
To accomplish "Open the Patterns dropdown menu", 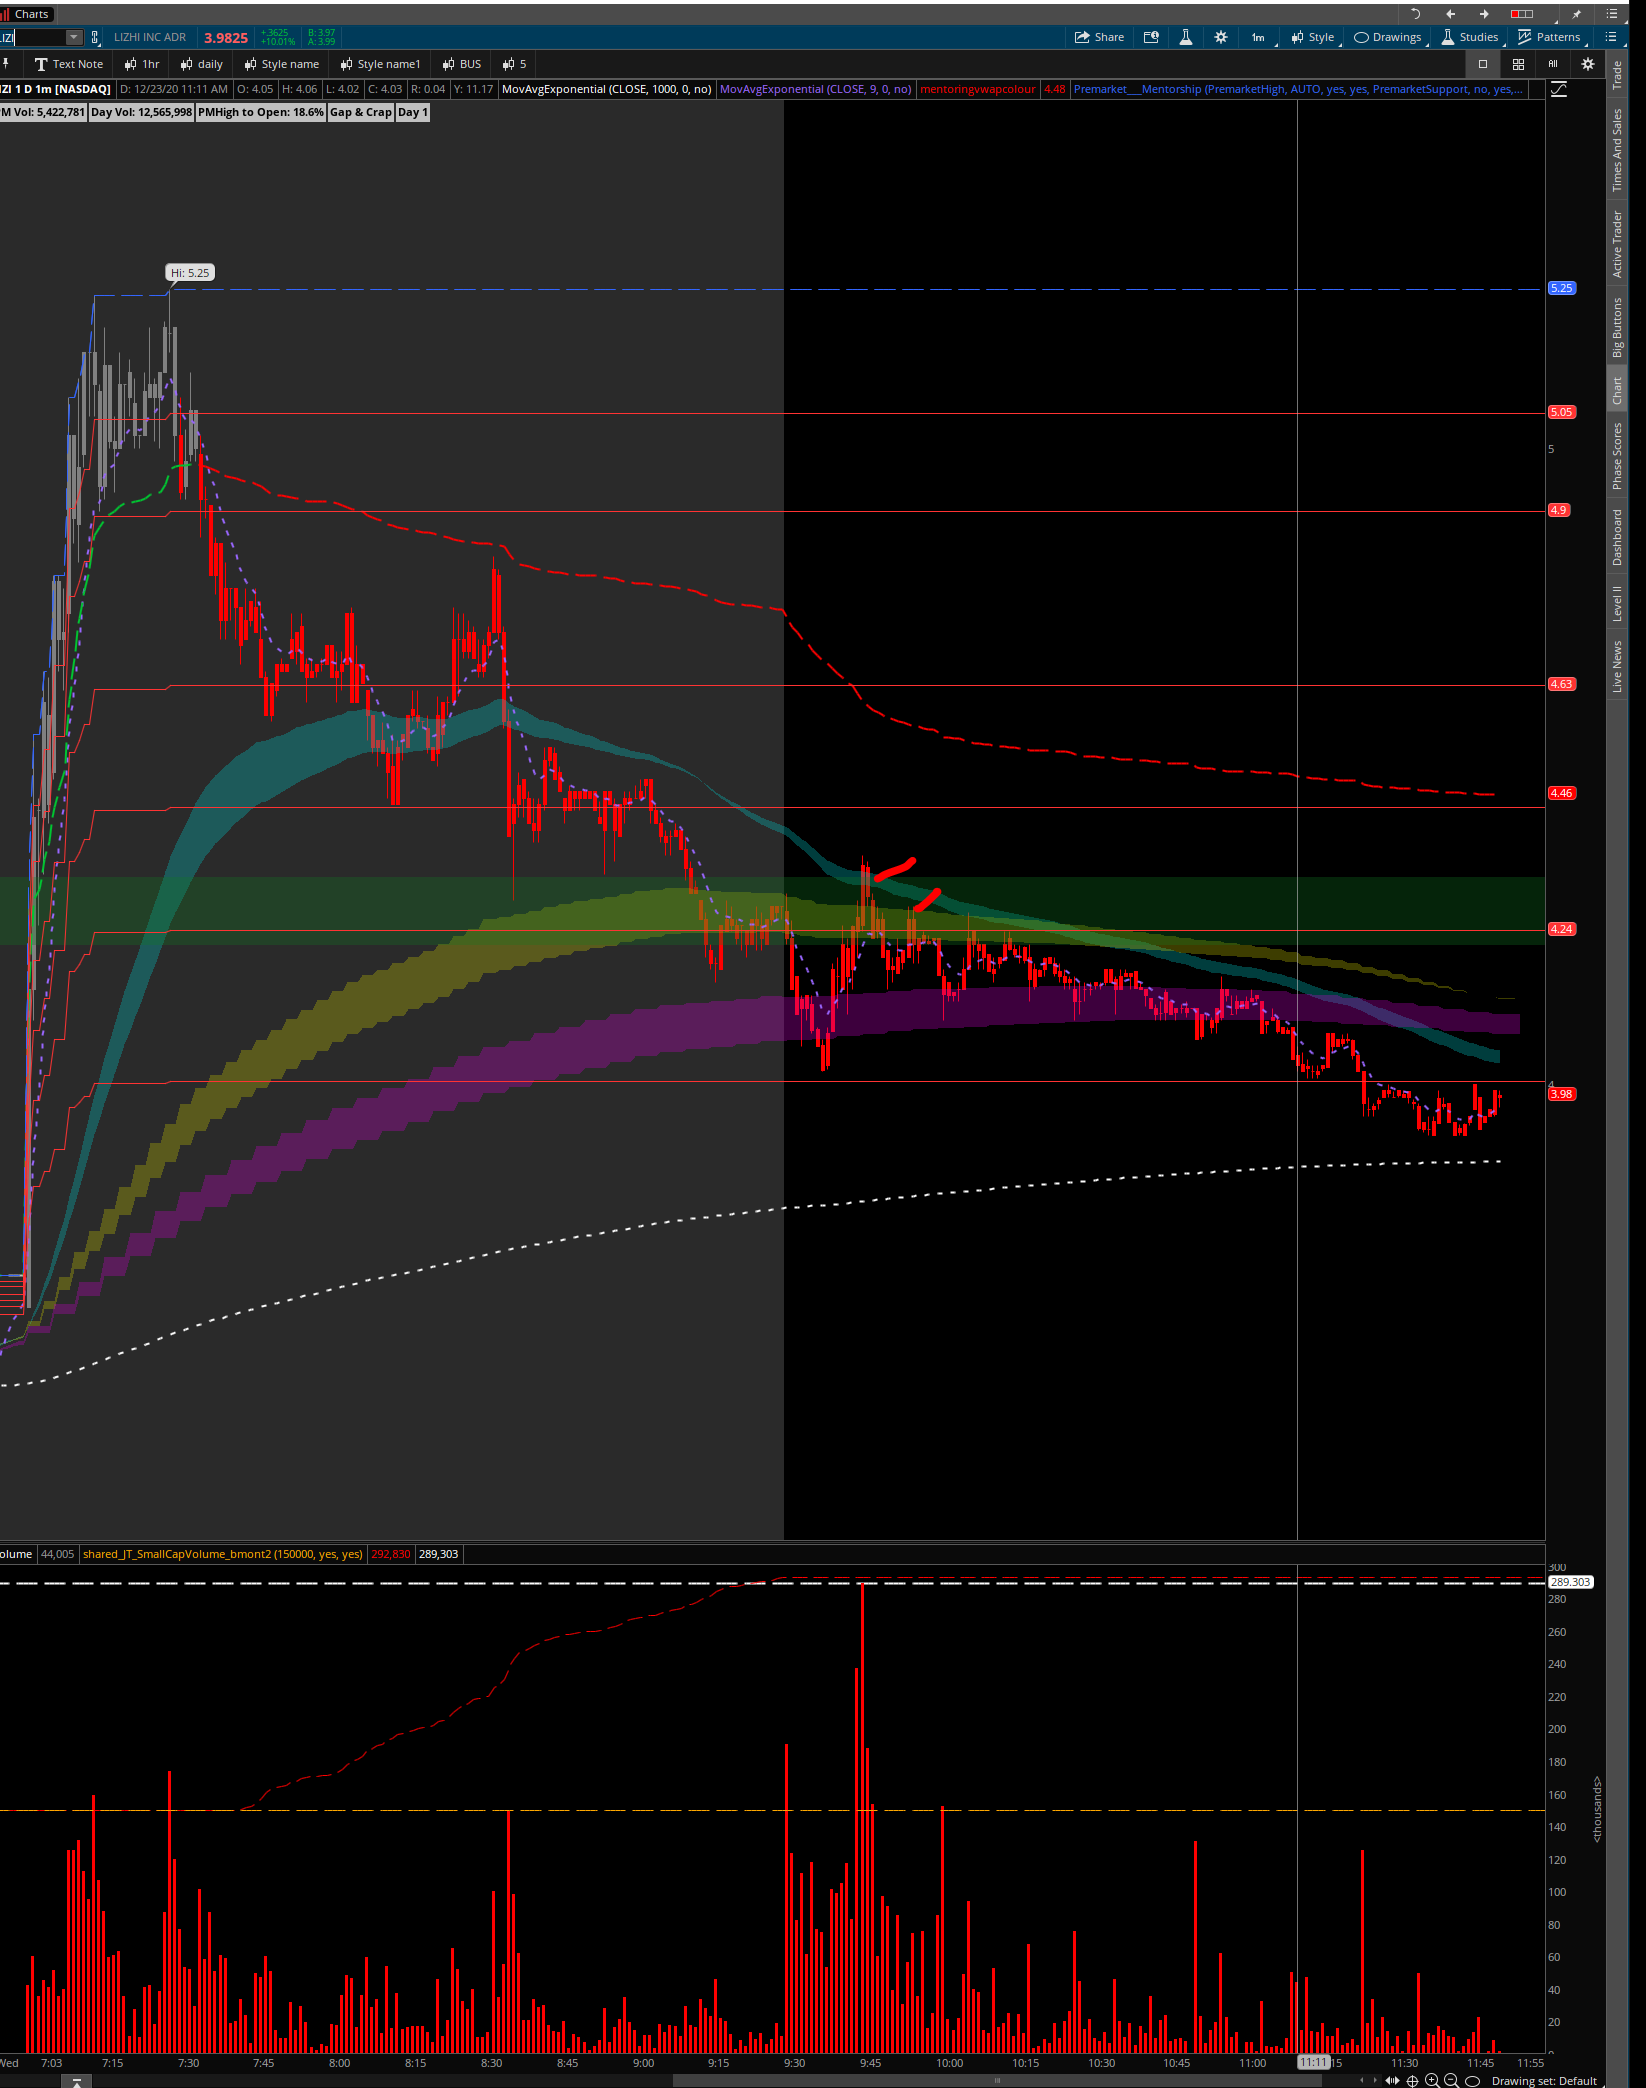I will (x=1550, y=37).
